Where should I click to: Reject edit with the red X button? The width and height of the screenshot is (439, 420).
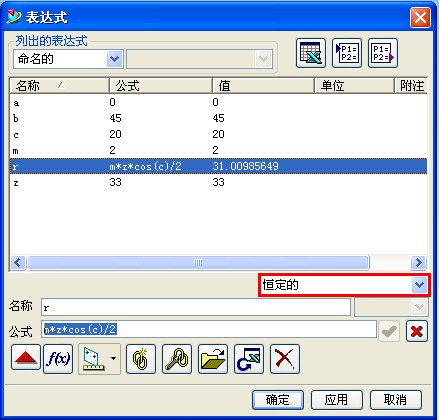tap(417, 331)
